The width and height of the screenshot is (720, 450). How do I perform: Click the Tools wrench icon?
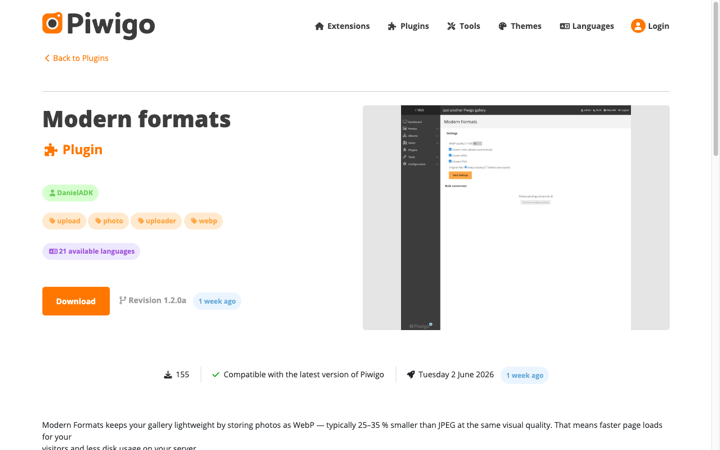451,26
